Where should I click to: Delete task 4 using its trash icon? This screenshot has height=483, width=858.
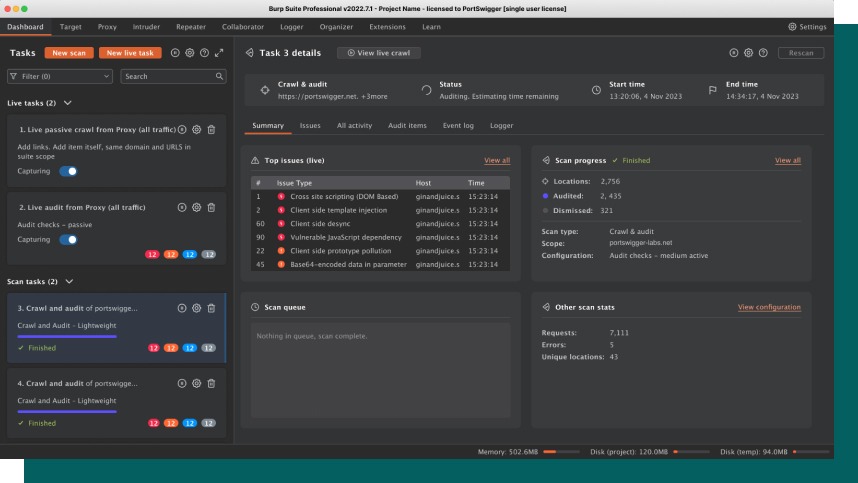coord(211,383)
